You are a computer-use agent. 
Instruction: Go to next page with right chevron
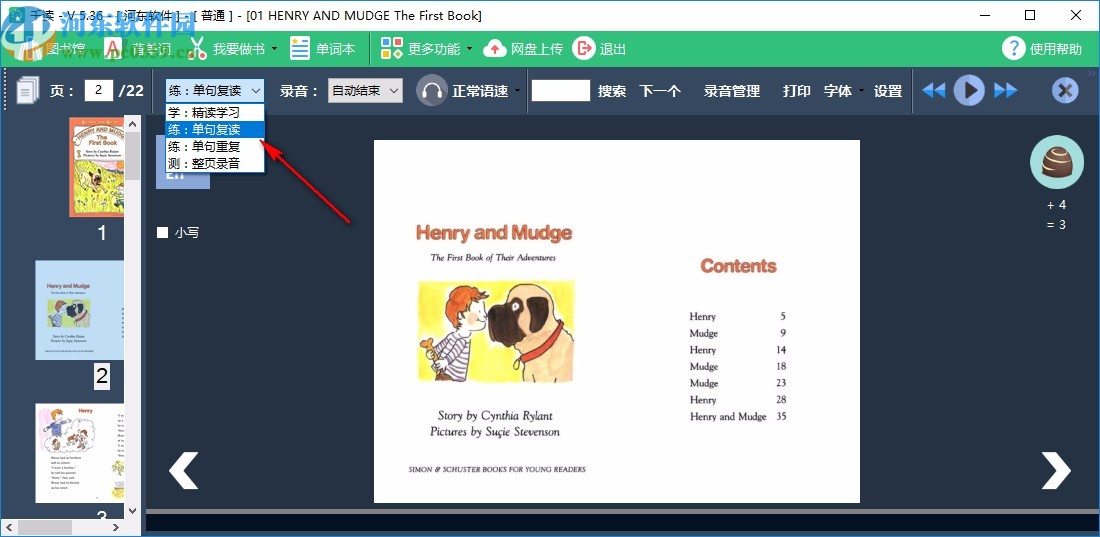[x=1056, y=470]
